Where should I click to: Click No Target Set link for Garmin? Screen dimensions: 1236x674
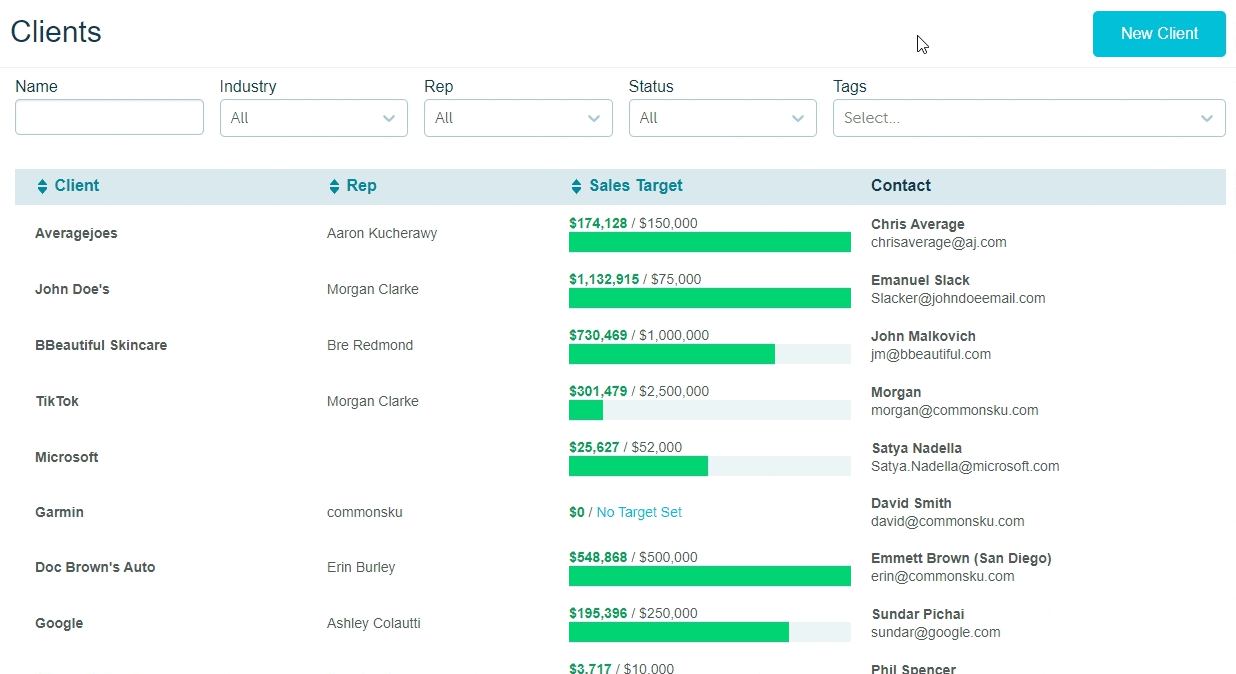639,512
